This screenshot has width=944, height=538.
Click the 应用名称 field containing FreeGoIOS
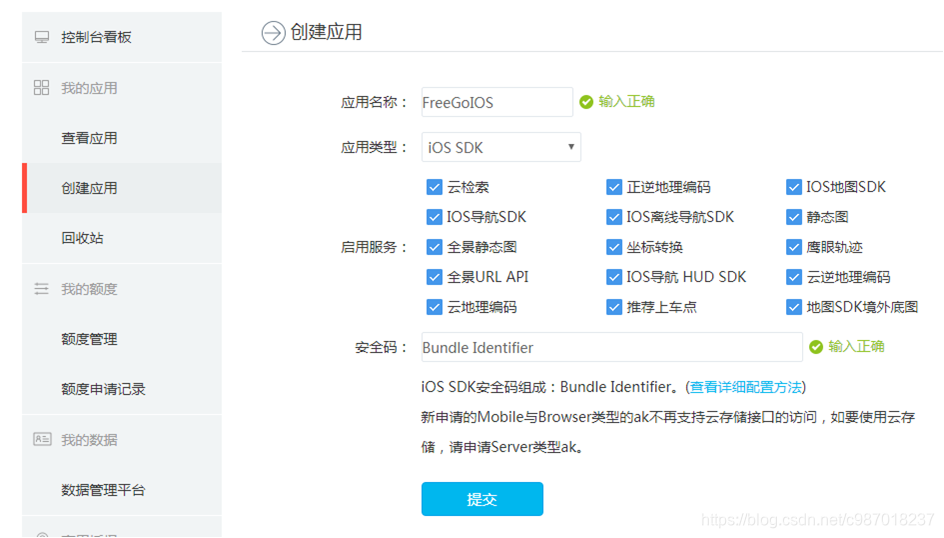click(x=497, y=102)
